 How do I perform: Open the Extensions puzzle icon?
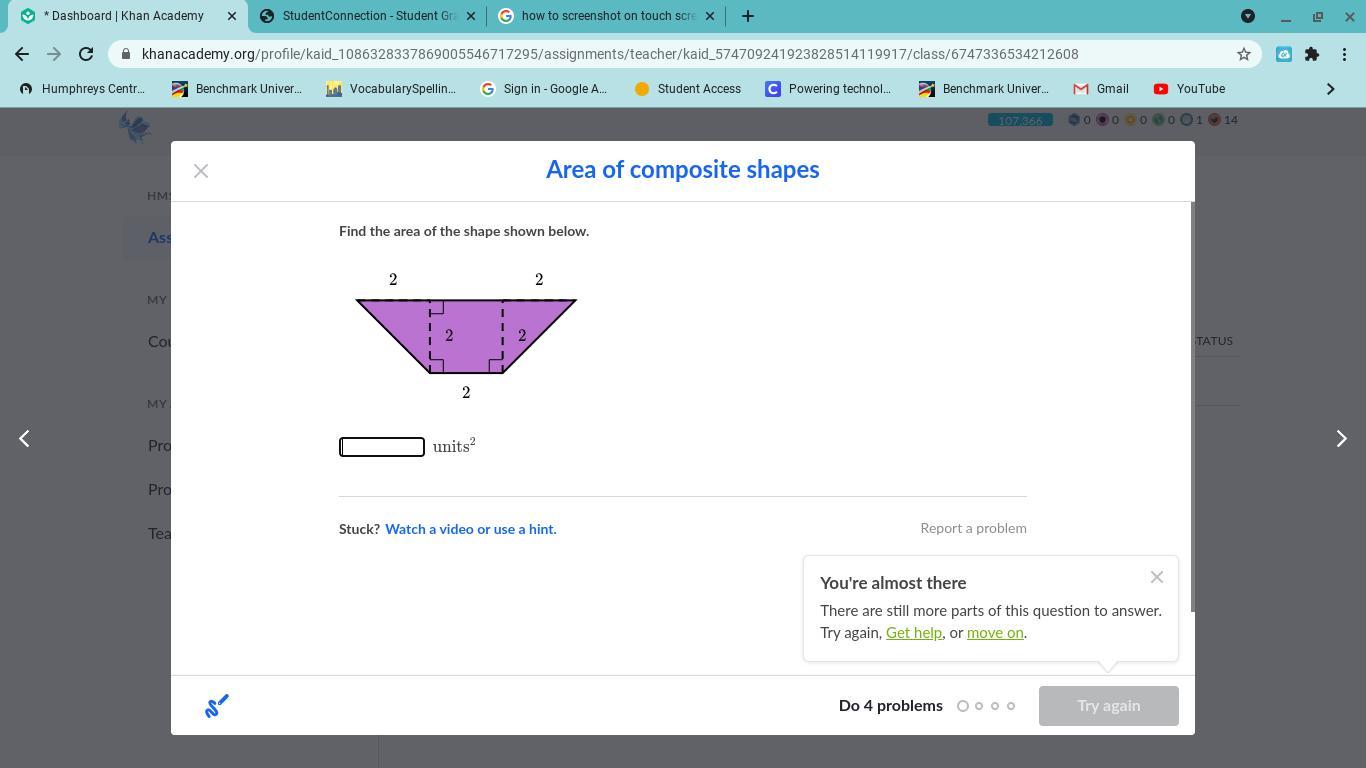pyautogui.click(x=1312, y=54)
